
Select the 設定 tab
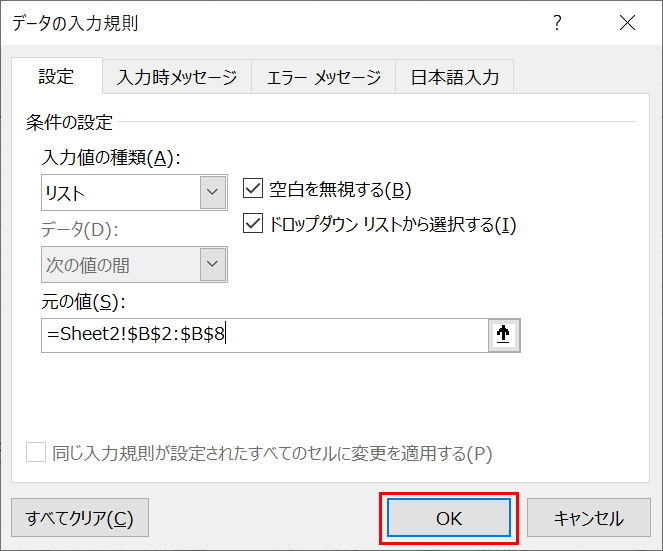(x=57, y=77)
